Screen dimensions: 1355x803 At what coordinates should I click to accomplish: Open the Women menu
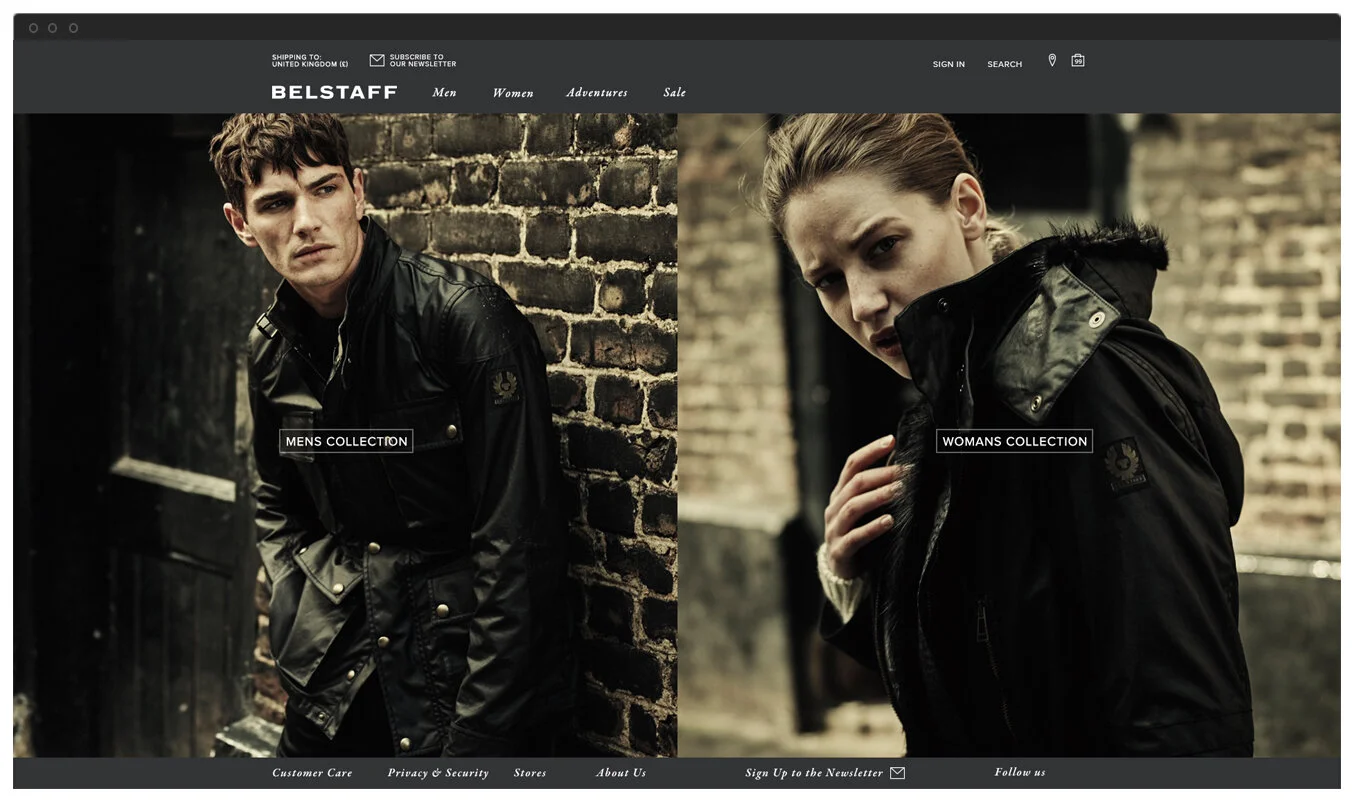513,93
